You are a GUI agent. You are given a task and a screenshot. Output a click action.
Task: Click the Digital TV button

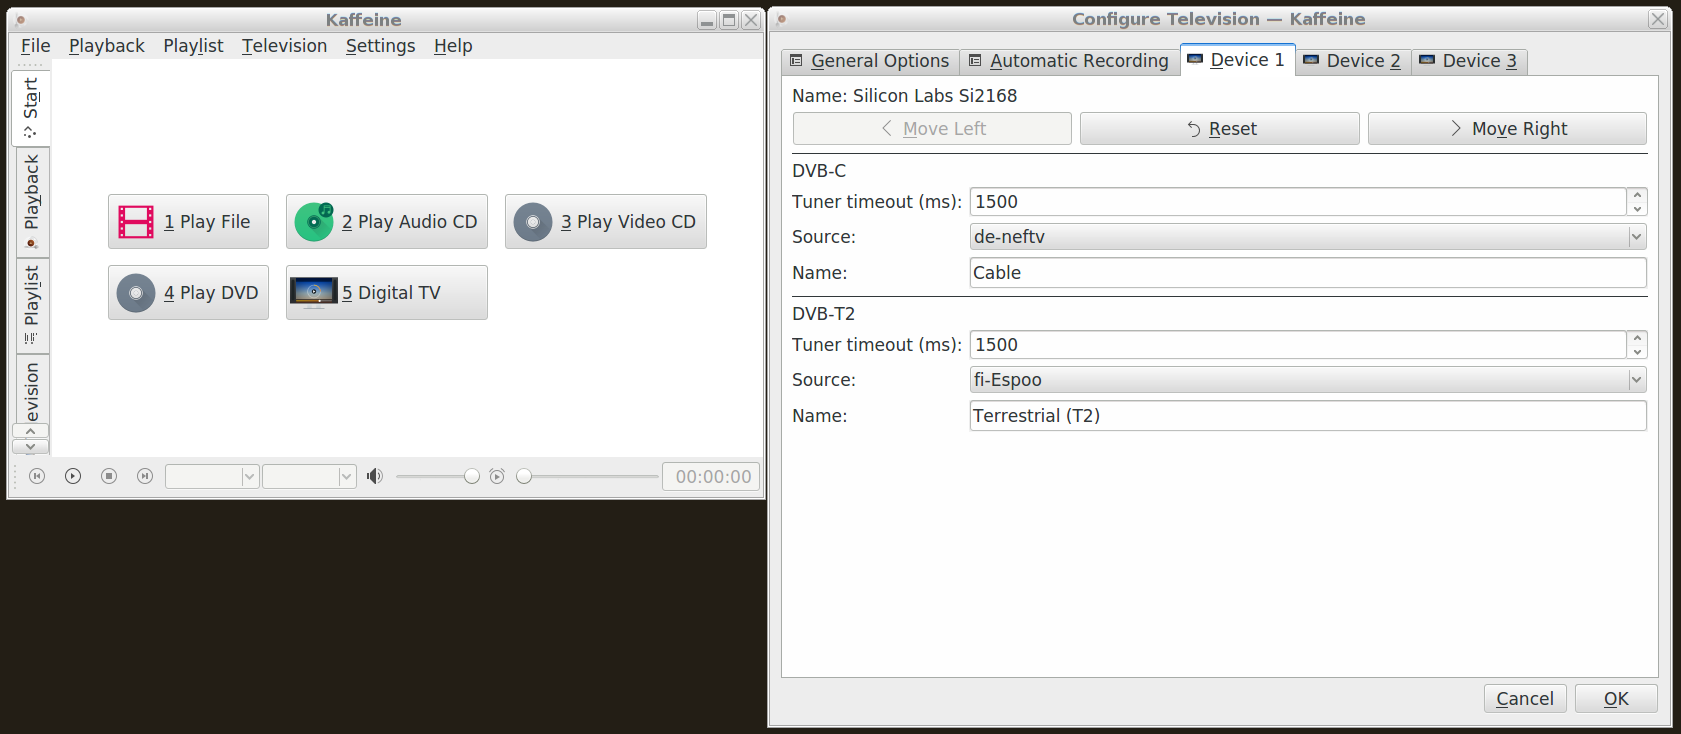387,293
